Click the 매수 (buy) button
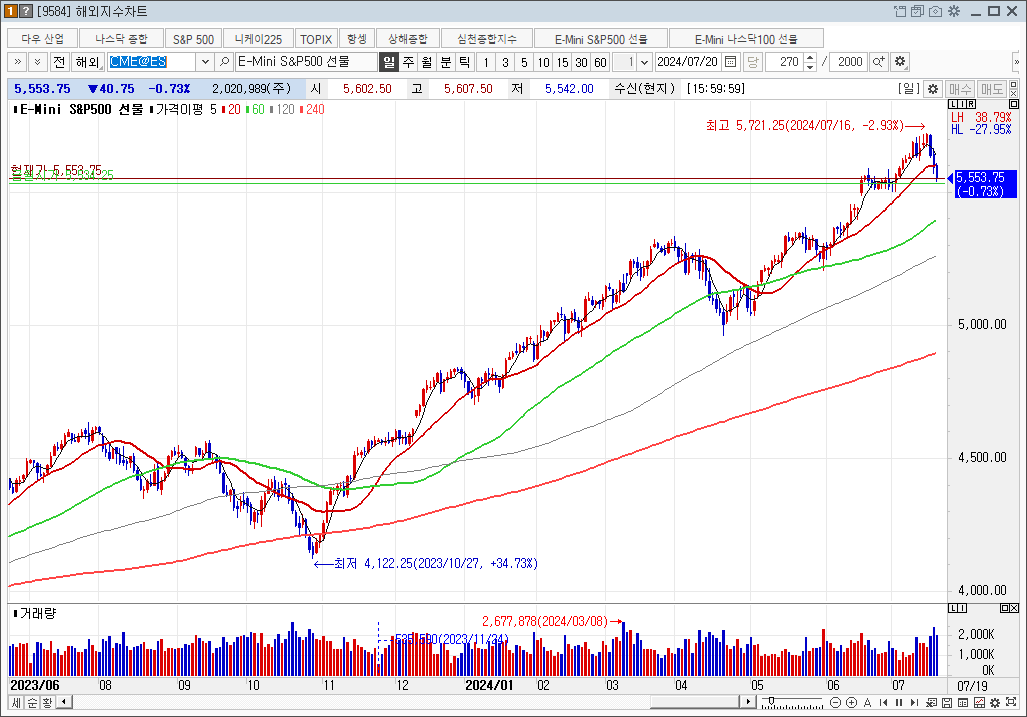The height and width of the screenshot is (717, 1027). click(x=960, y=89)
